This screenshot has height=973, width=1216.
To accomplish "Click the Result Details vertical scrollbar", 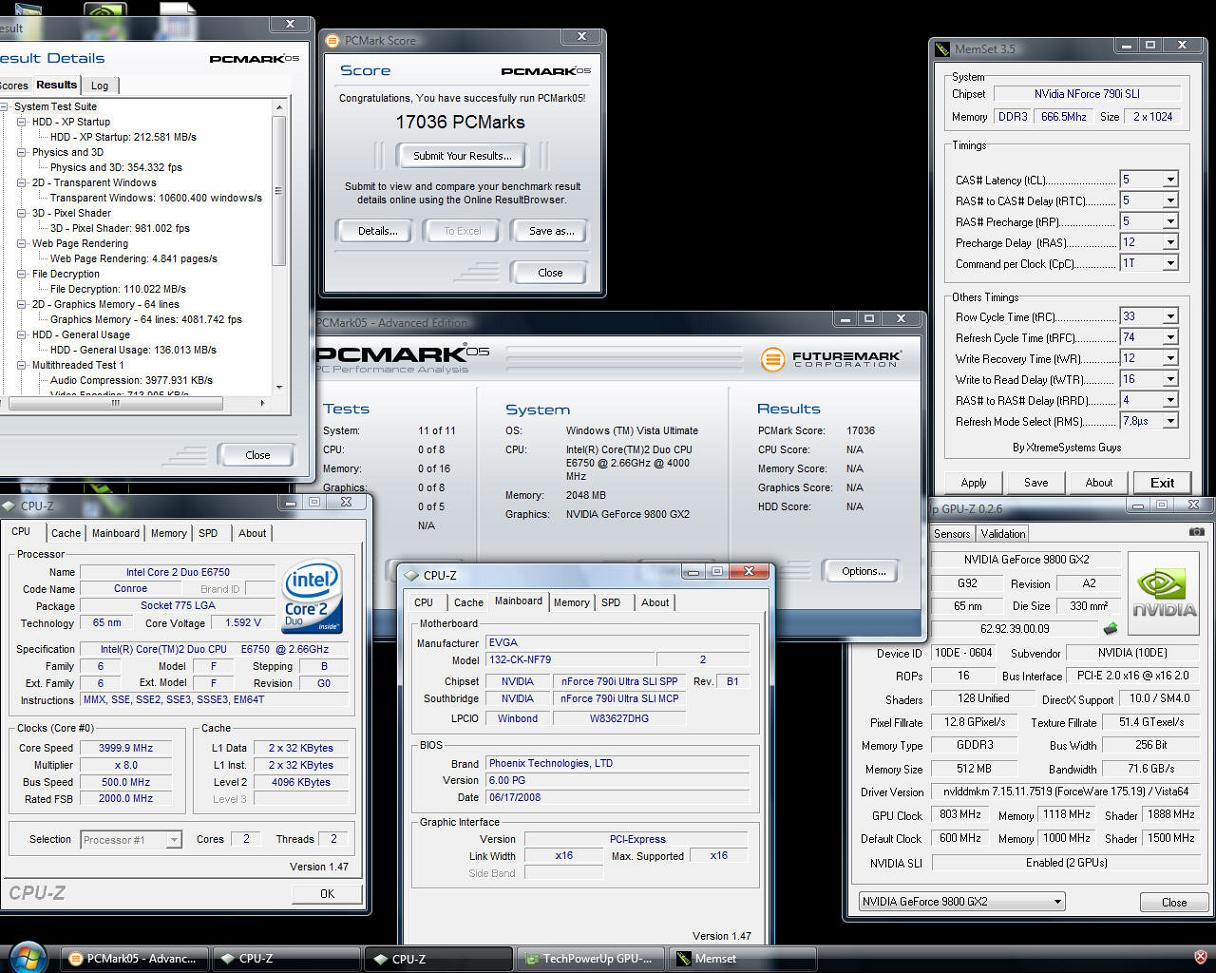I will click(279, 247).
